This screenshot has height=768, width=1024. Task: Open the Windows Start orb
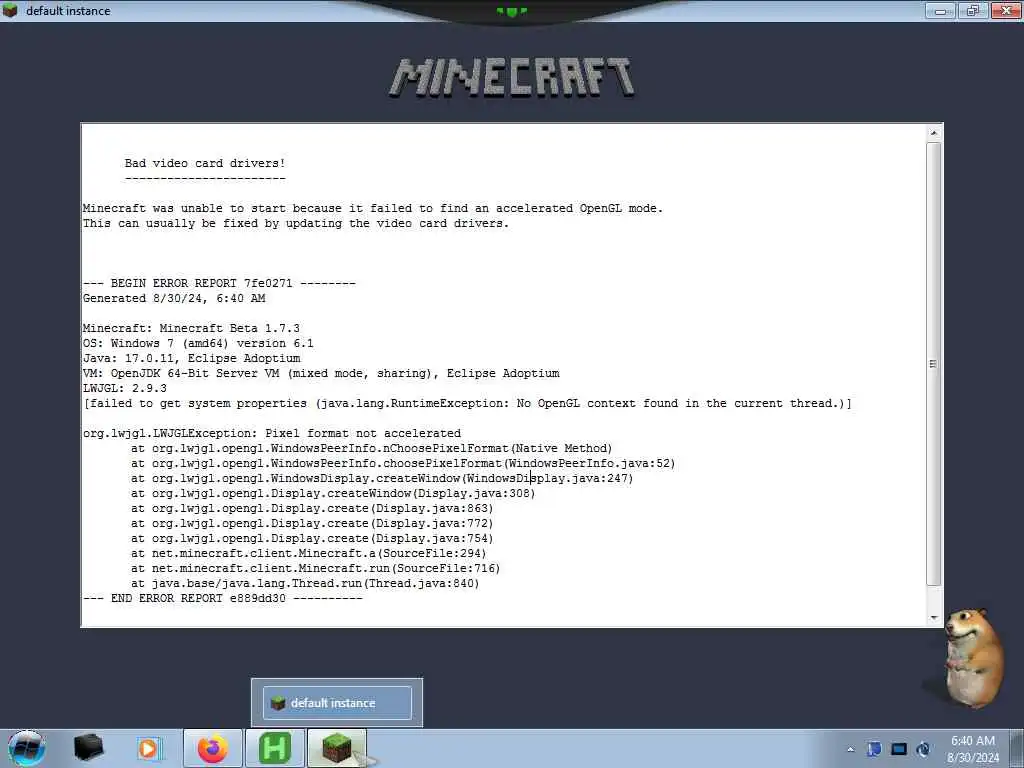[x=26, y=748]
